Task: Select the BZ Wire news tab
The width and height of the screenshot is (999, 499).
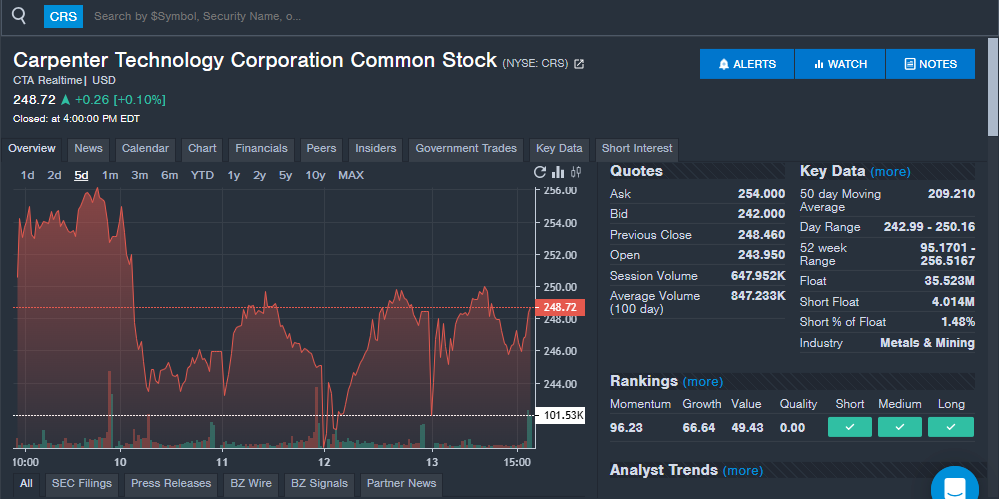Action: point(251,484)
